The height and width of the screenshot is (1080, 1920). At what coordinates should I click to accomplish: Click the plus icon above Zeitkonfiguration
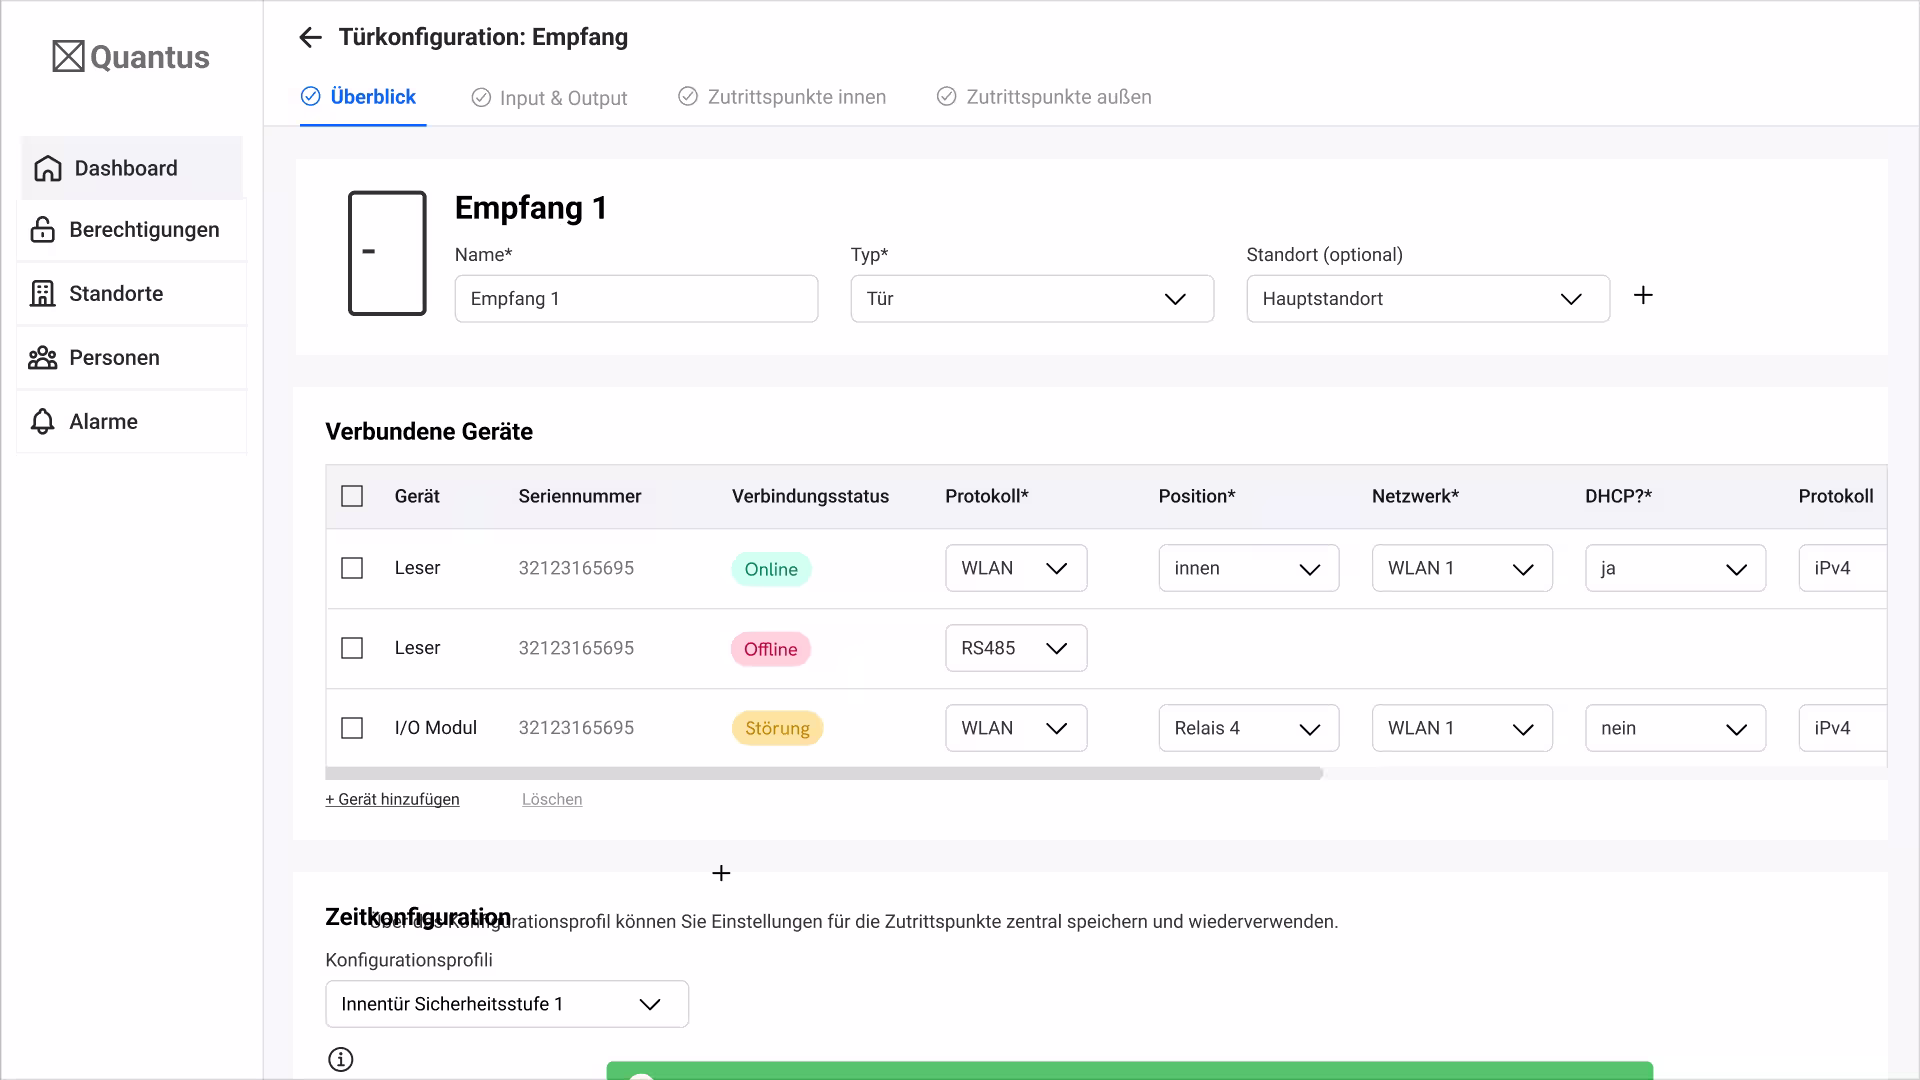click(x=721, y=873)
